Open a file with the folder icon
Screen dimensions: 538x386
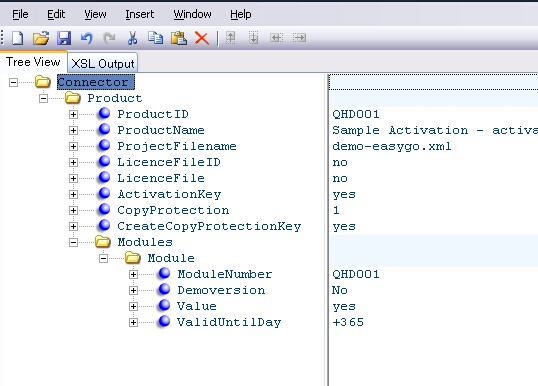coord(41,38)
